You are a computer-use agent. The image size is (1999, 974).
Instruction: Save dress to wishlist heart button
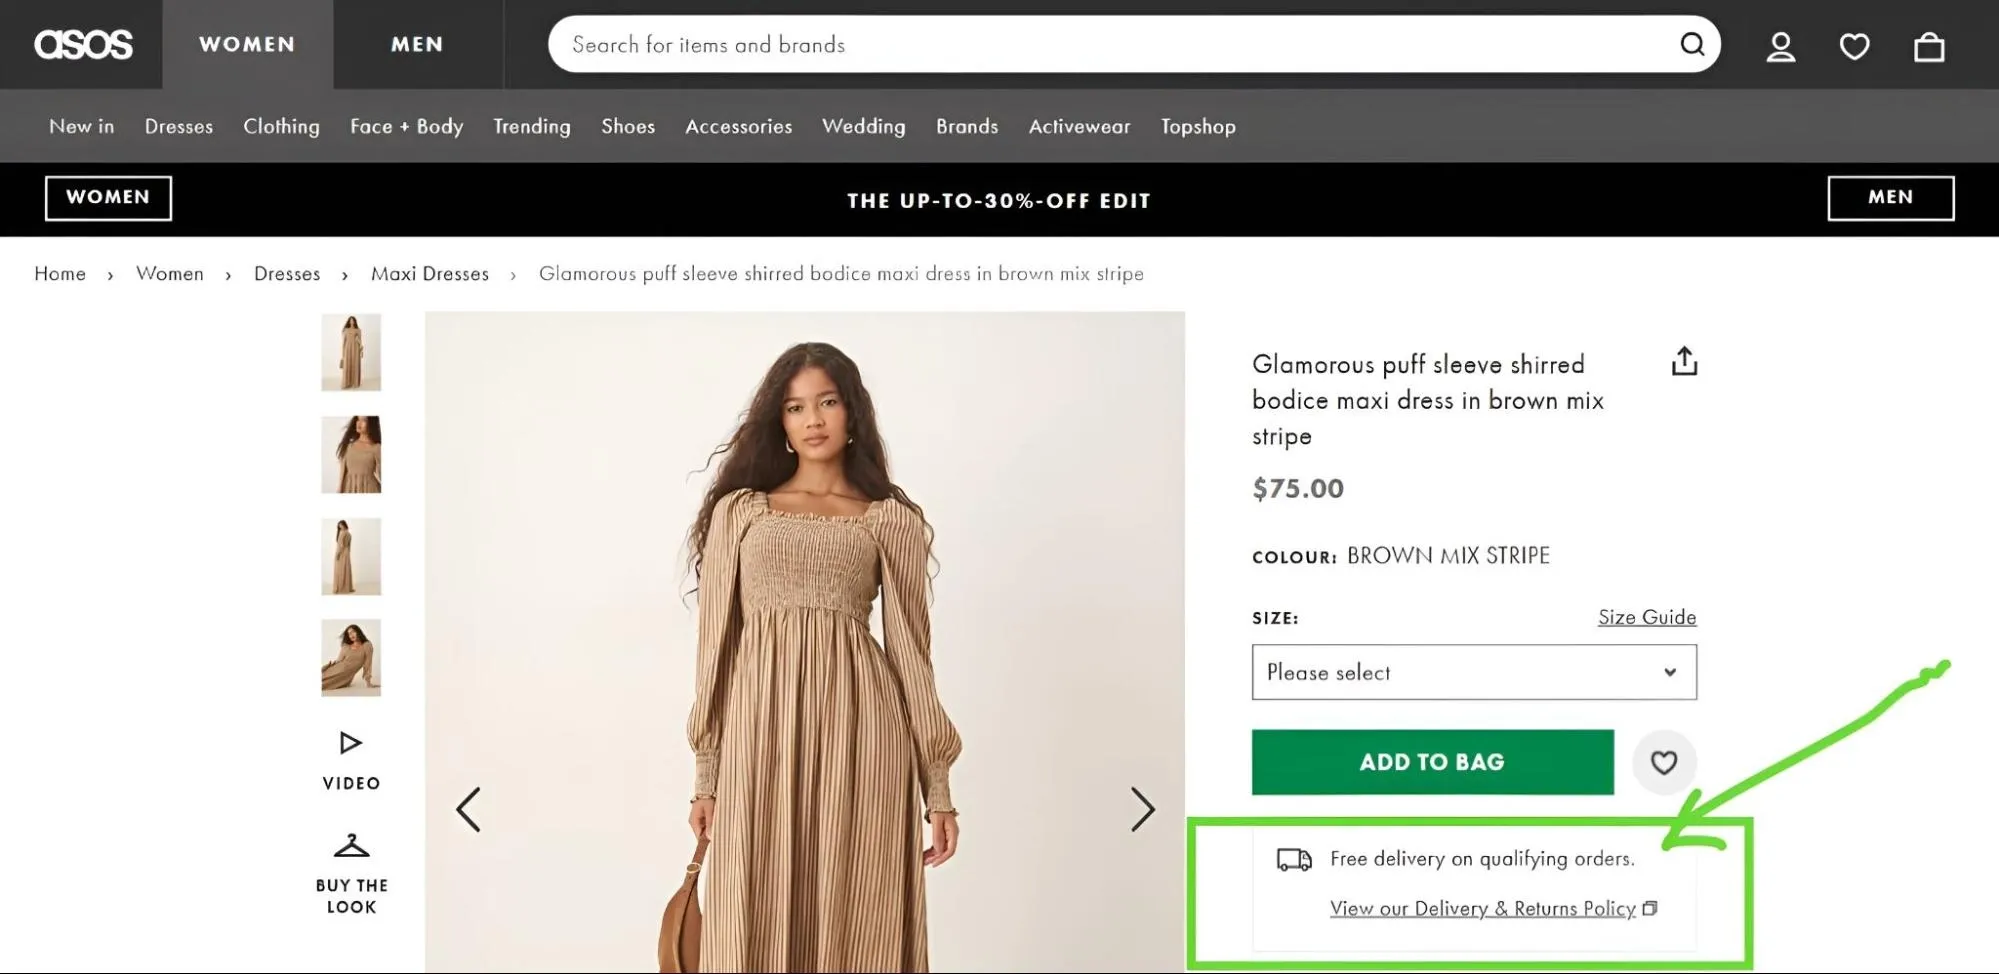click(x=1663, y=763)
